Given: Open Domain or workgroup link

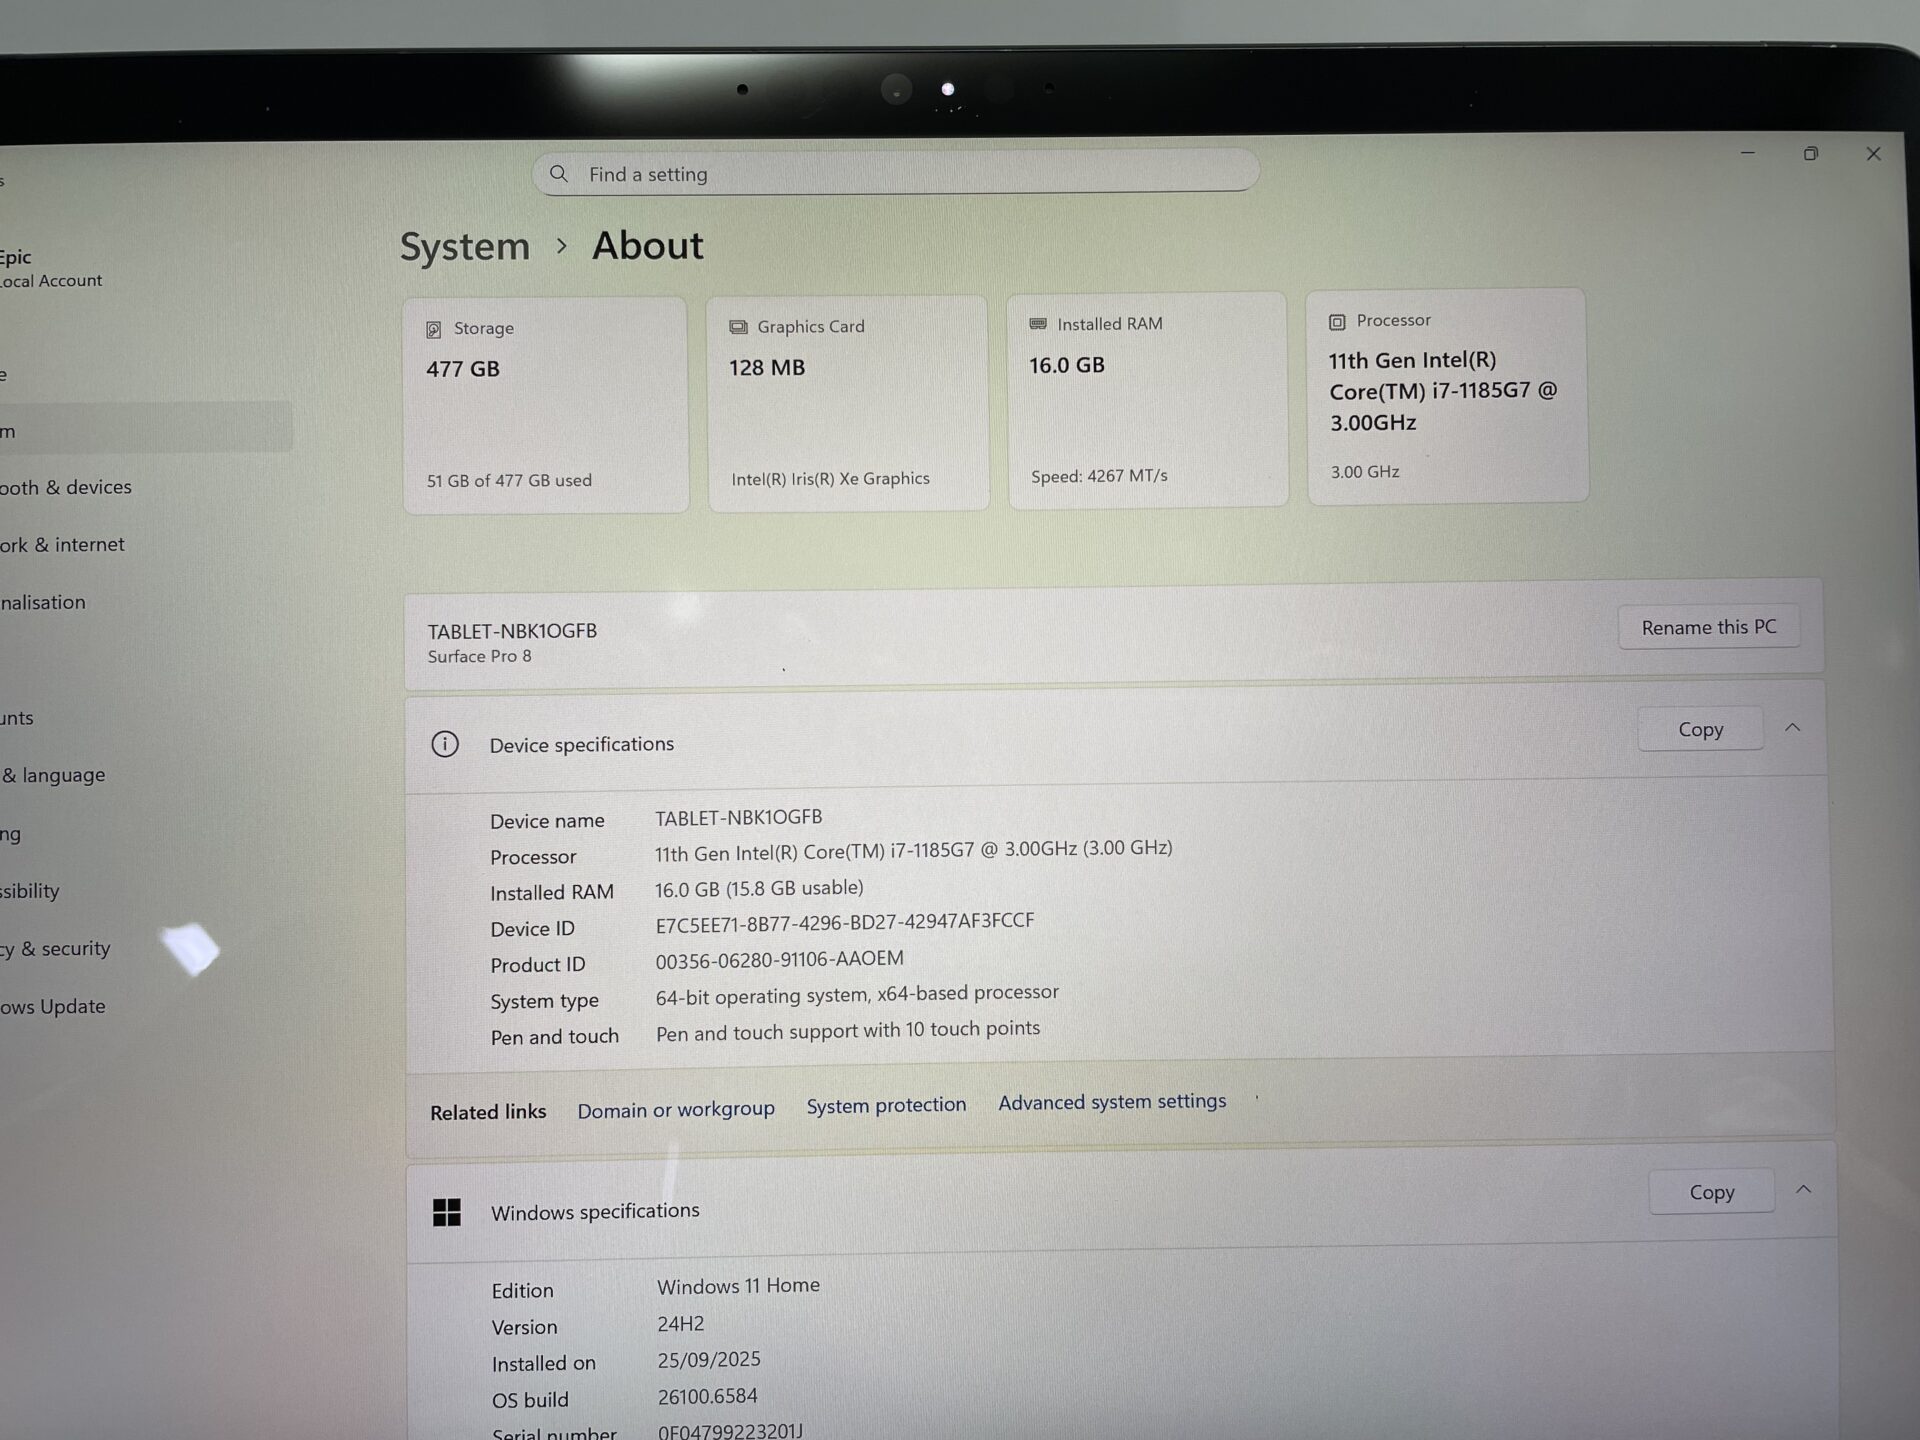Looking at the screenshot, I should (x=676, y=1109).
